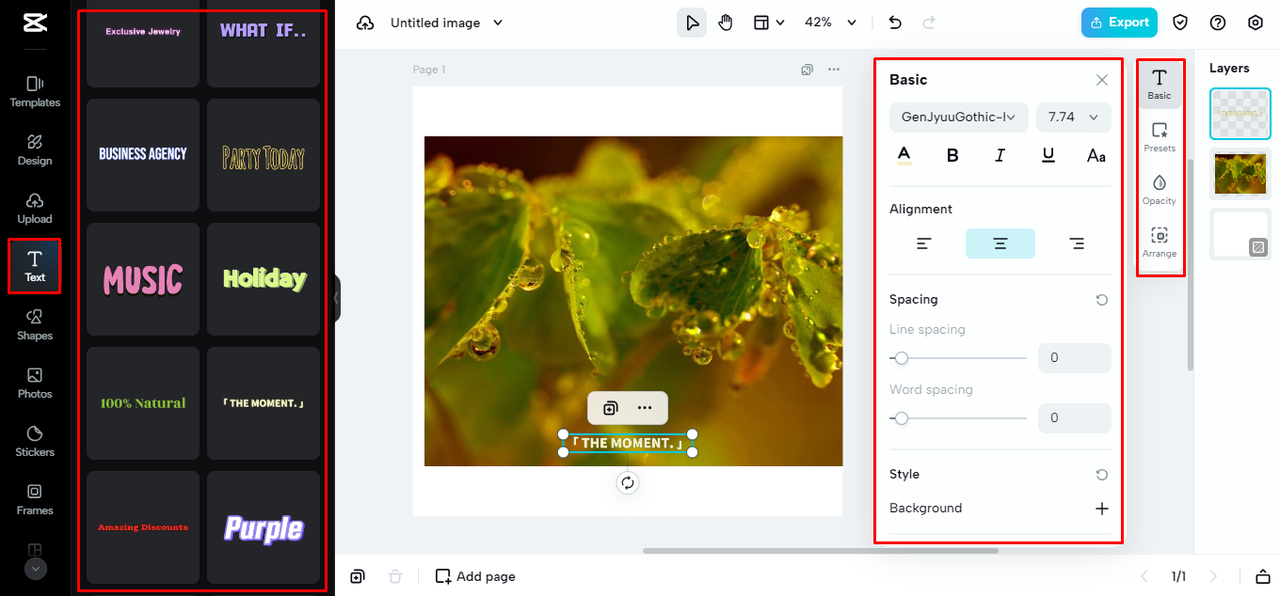Close the Basic panel
The height and width of the screenshot is (596, 1280).
point(1102,80)
